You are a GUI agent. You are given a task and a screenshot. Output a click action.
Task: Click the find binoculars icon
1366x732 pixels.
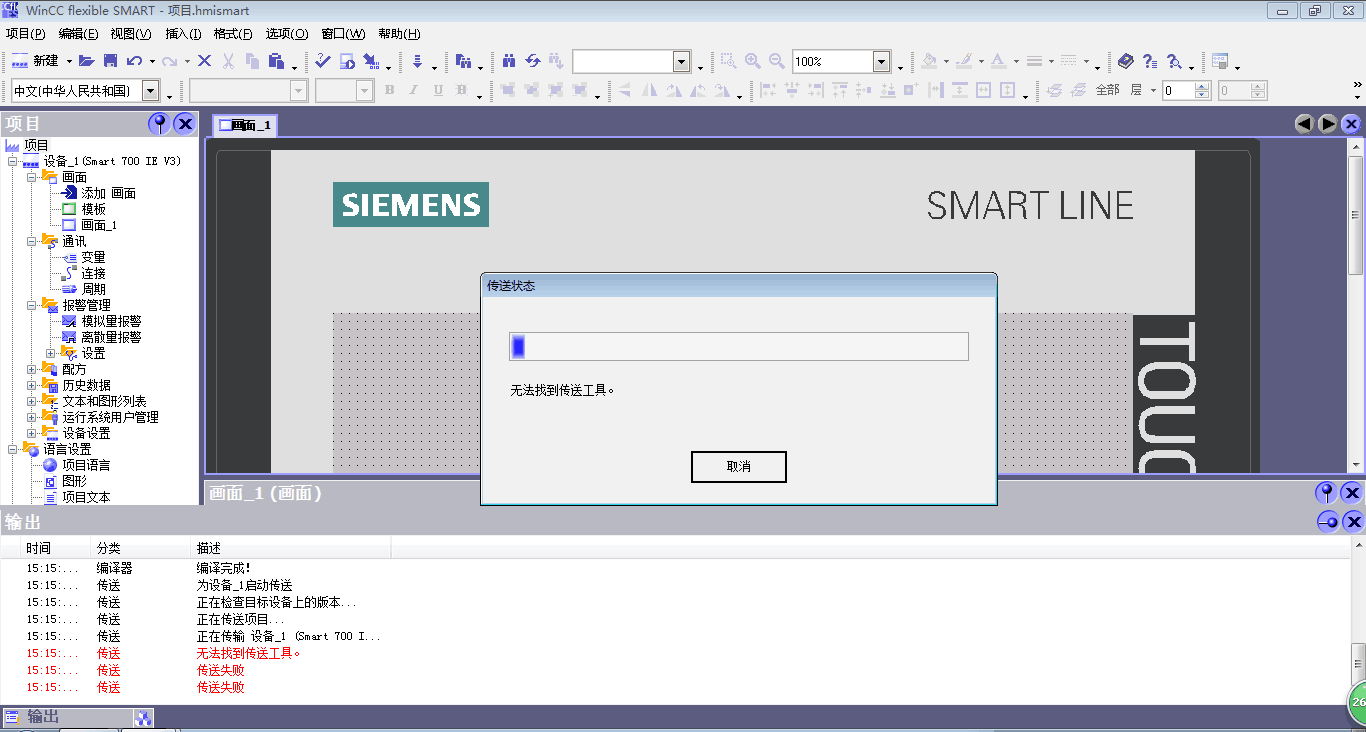pos(509,61)
